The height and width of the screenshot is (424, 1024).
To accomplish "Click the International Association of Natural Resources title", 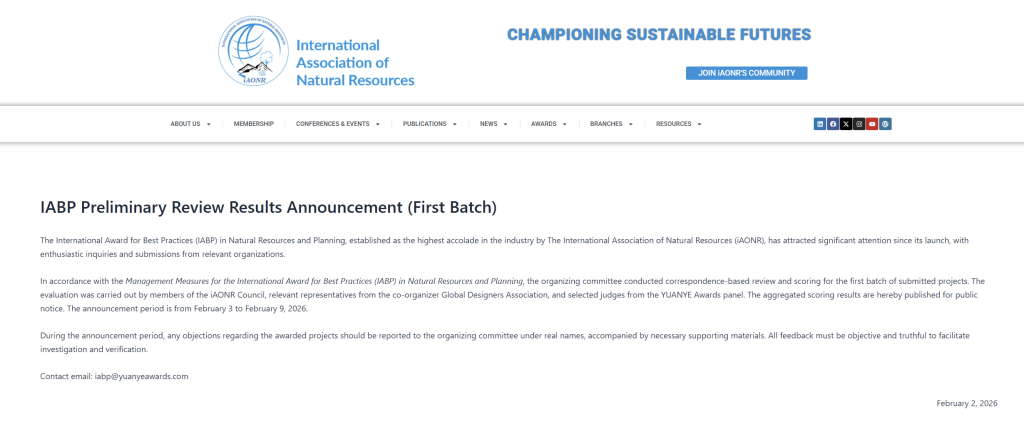I will [355, 62].
